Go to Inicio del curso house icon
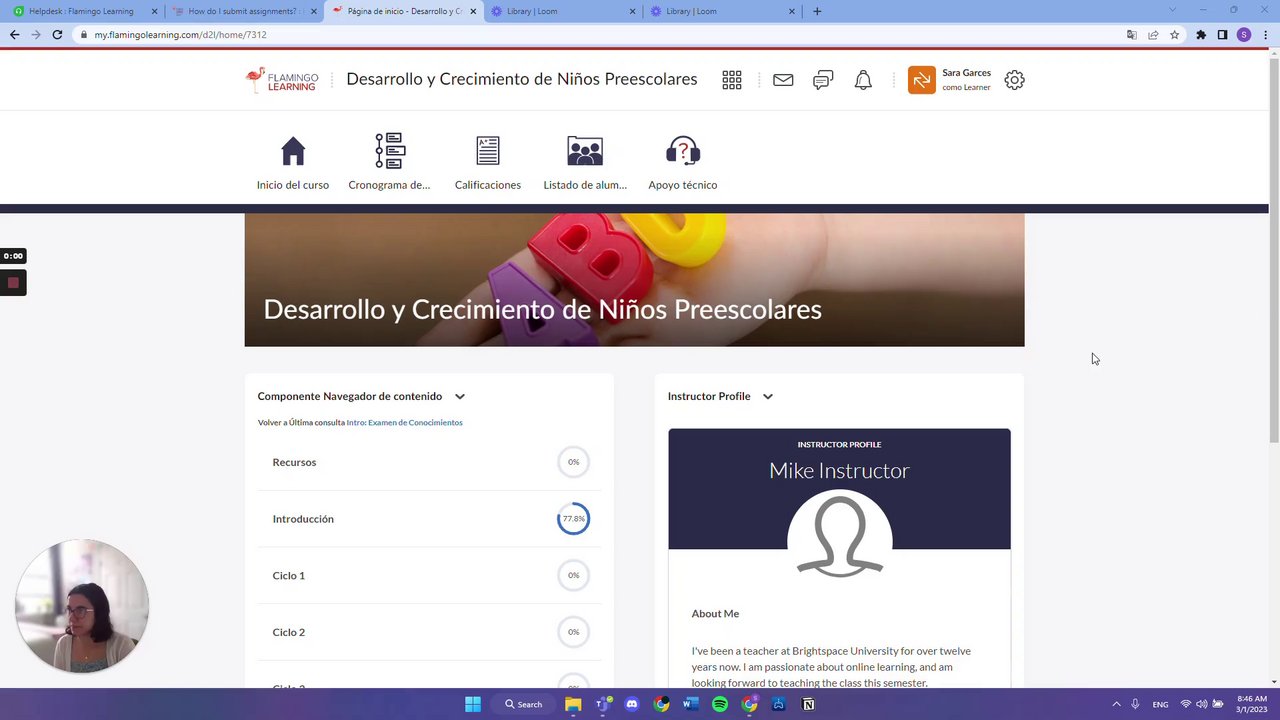The width and height of the screenshot is (1280, 720). tap(293, 151)
